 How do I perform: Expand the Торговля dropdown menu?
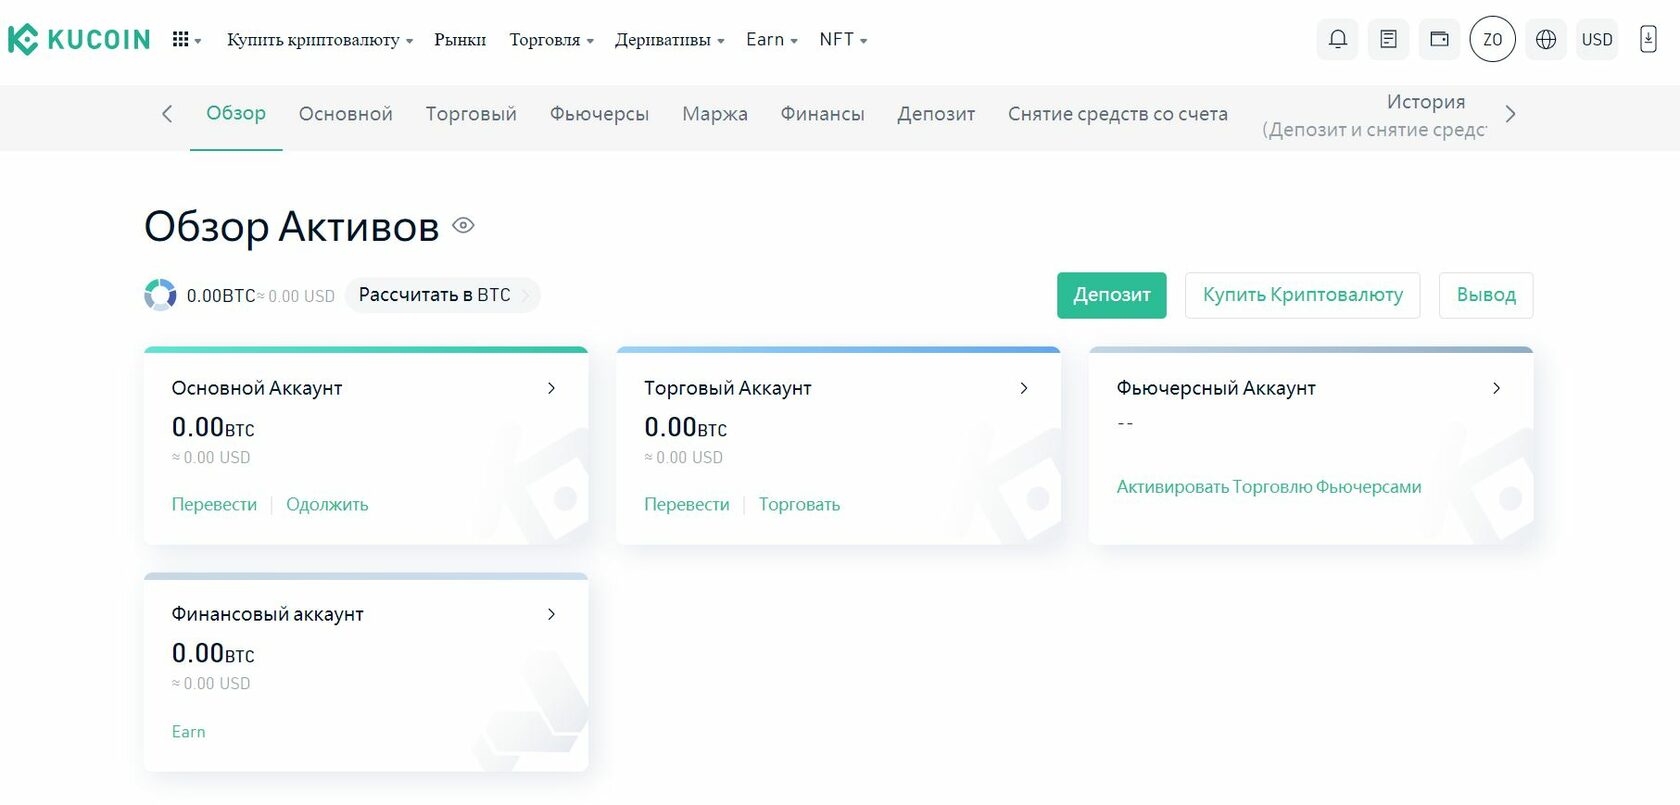551,40
